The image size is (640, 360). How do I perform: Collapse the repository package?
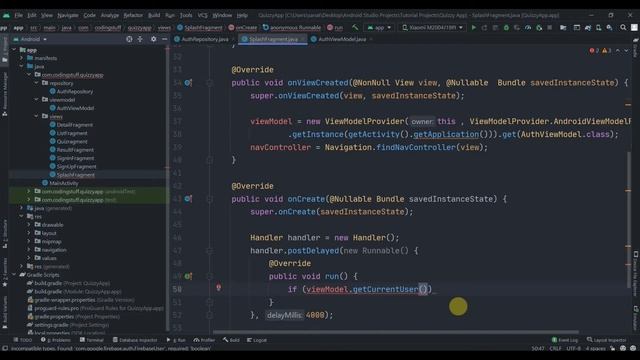[x=36, y=83]
